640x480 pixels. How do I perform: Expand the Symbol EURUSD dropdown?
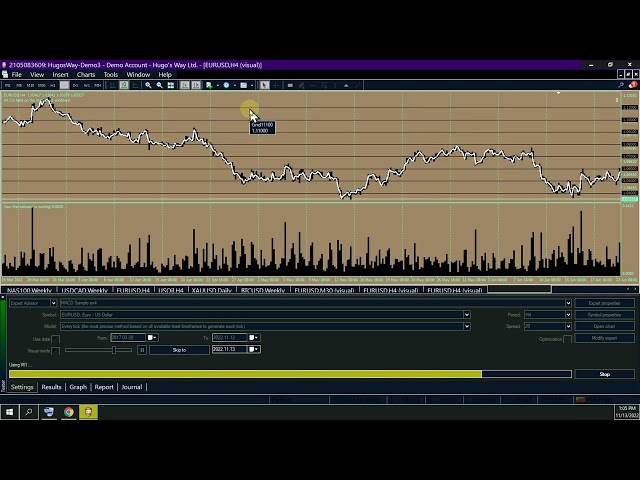[466, 314]
